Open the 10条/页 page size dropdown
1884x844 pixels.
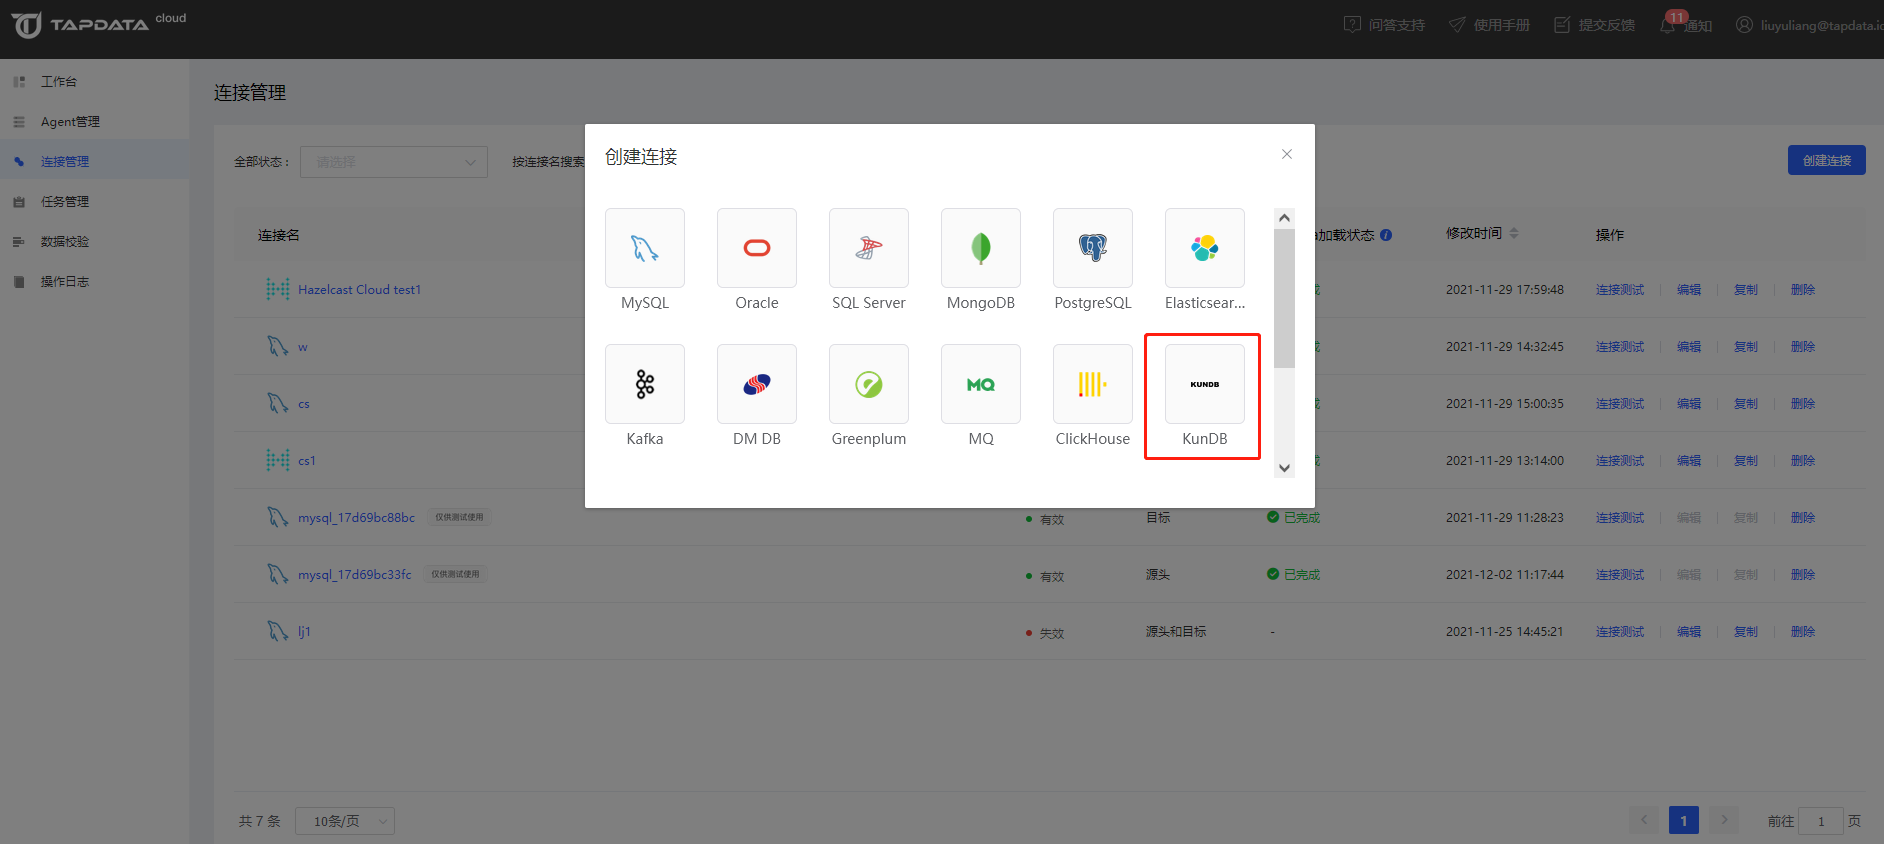tap(345, 821)
